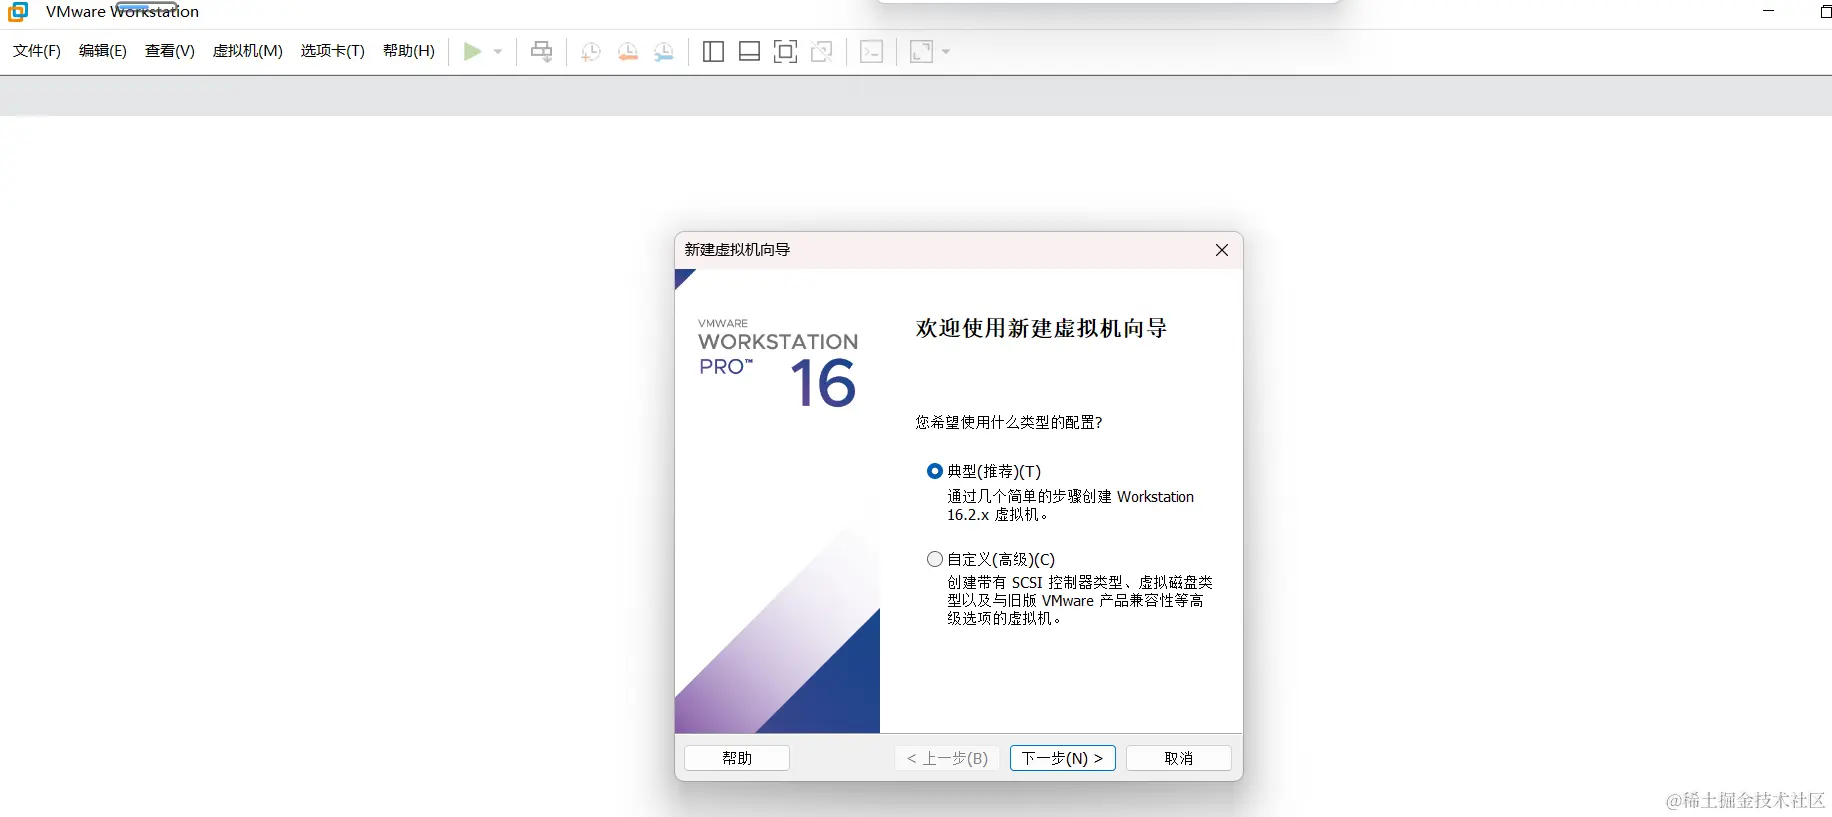Toggle the thumbnail bar panel icon

click(x=749, y=52)
